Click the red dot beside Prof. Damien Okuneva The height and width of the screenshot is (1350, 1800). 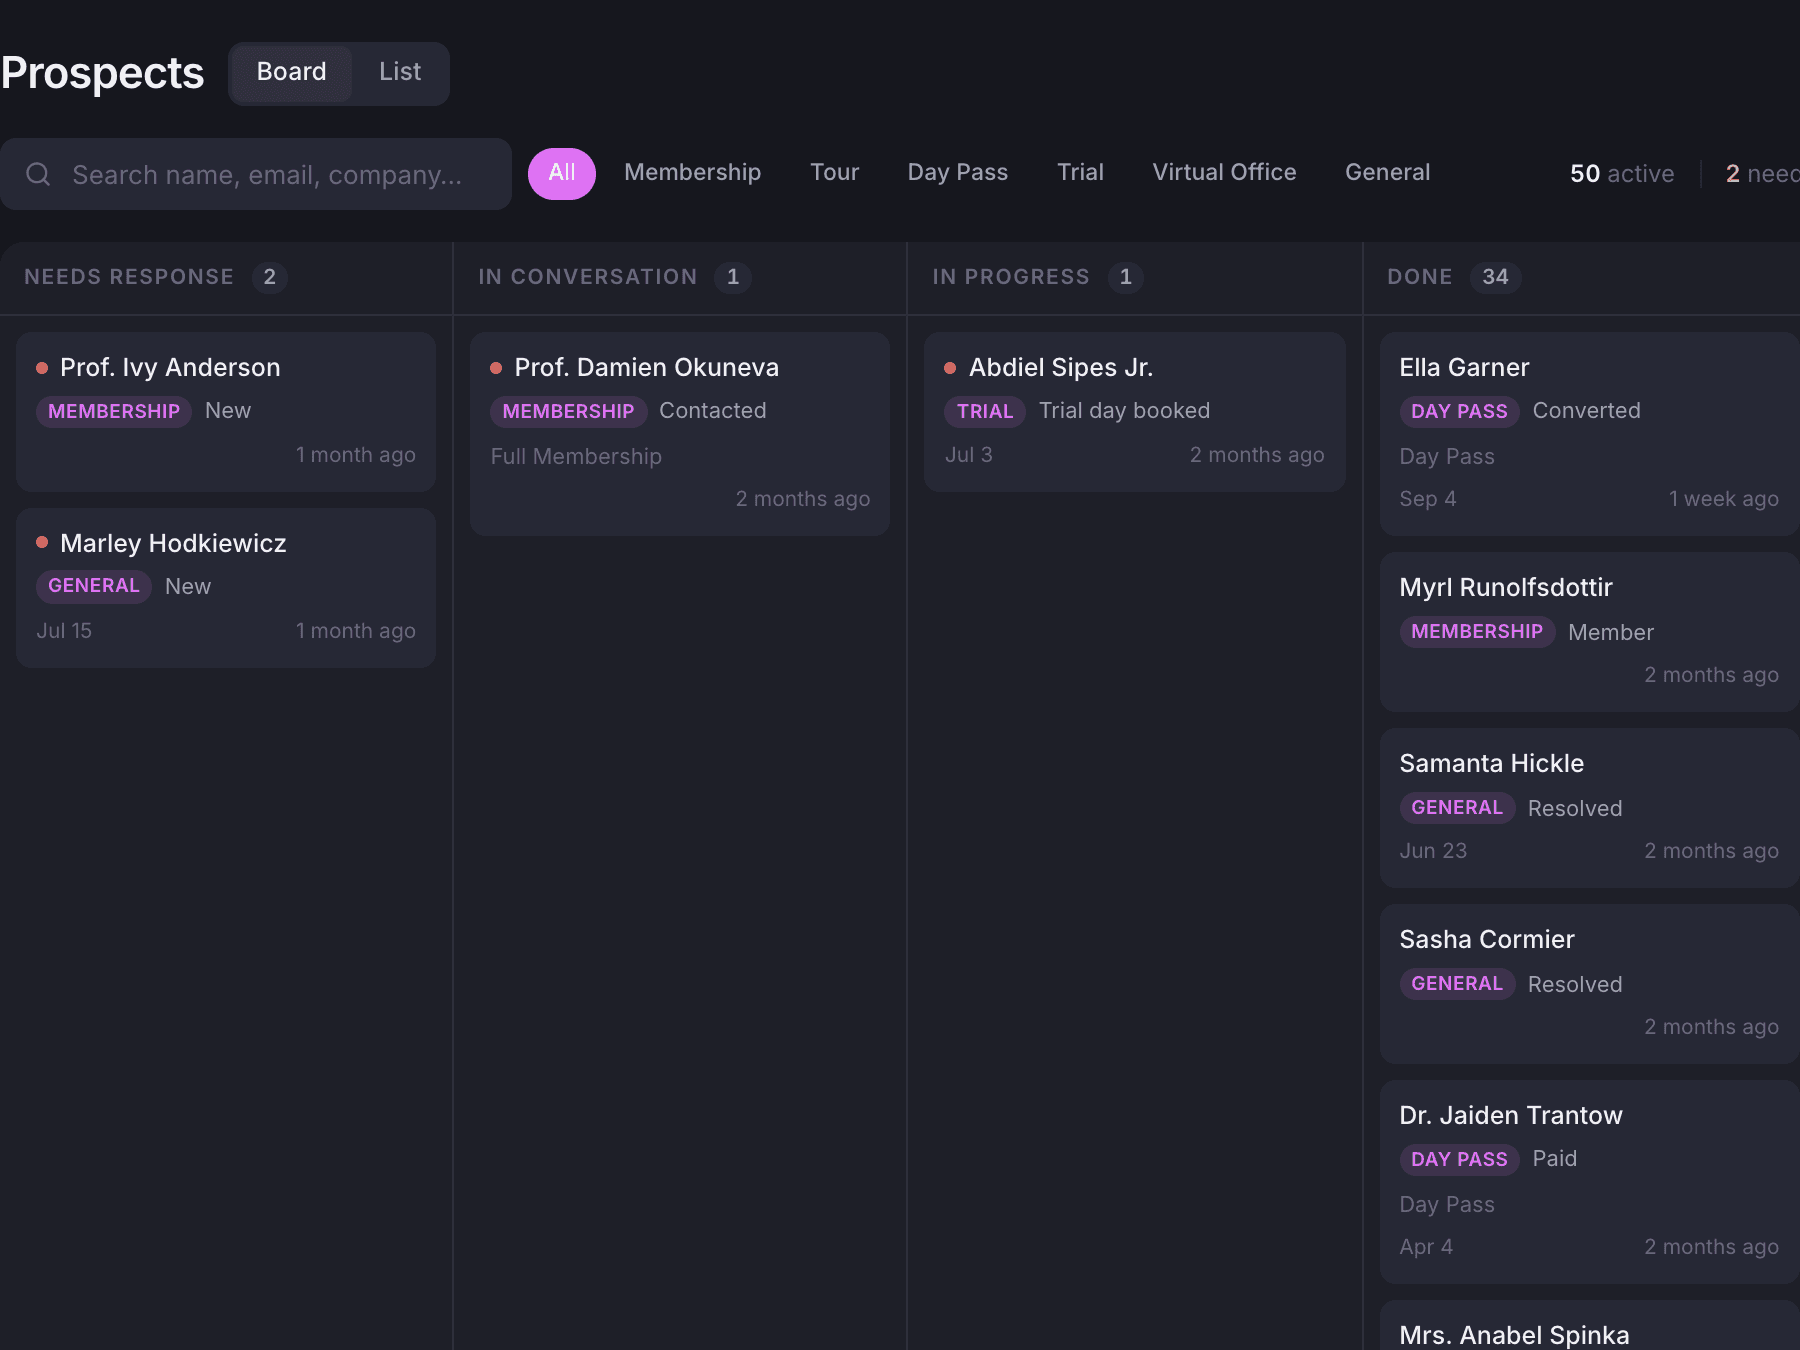tap(496, 368)
